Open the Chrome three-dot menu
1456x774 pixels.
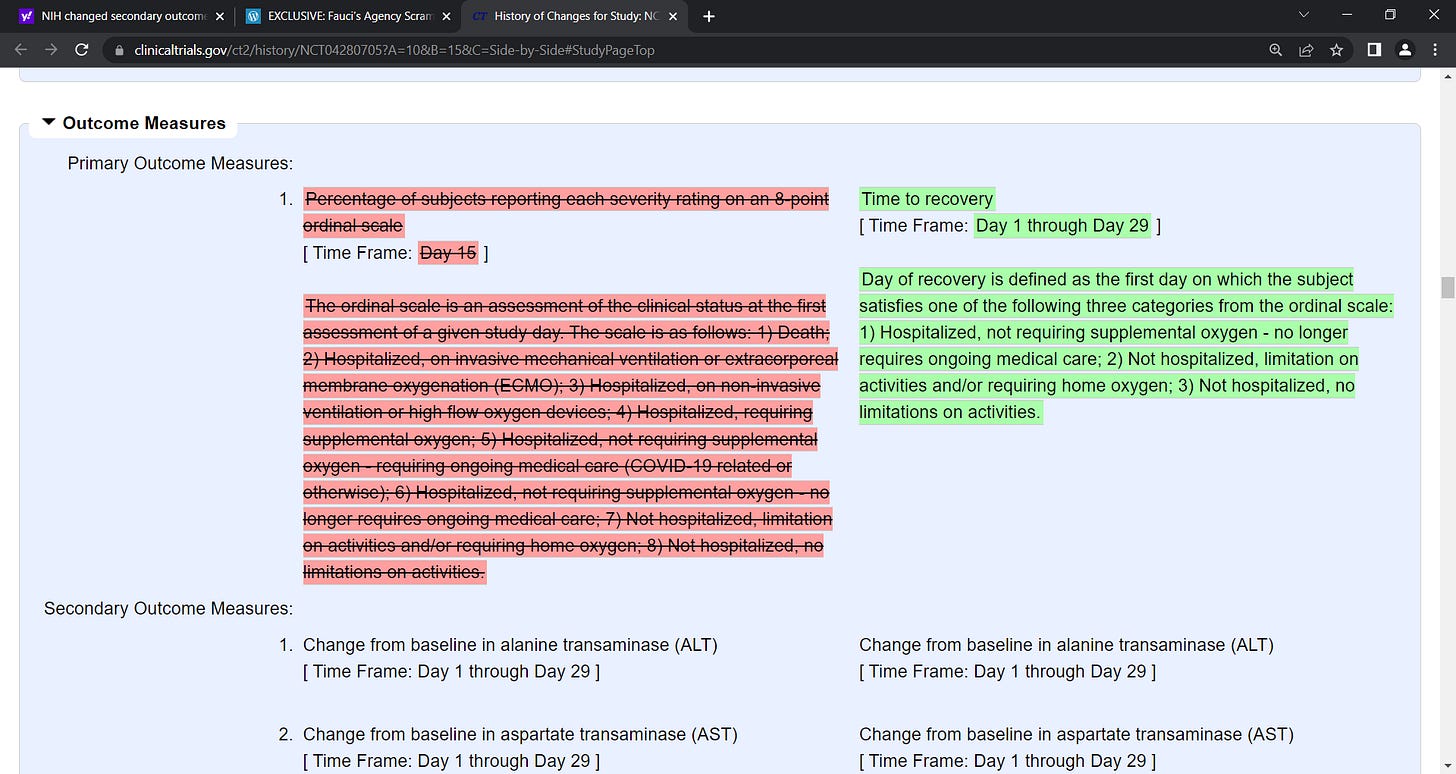click(1435, 50)
